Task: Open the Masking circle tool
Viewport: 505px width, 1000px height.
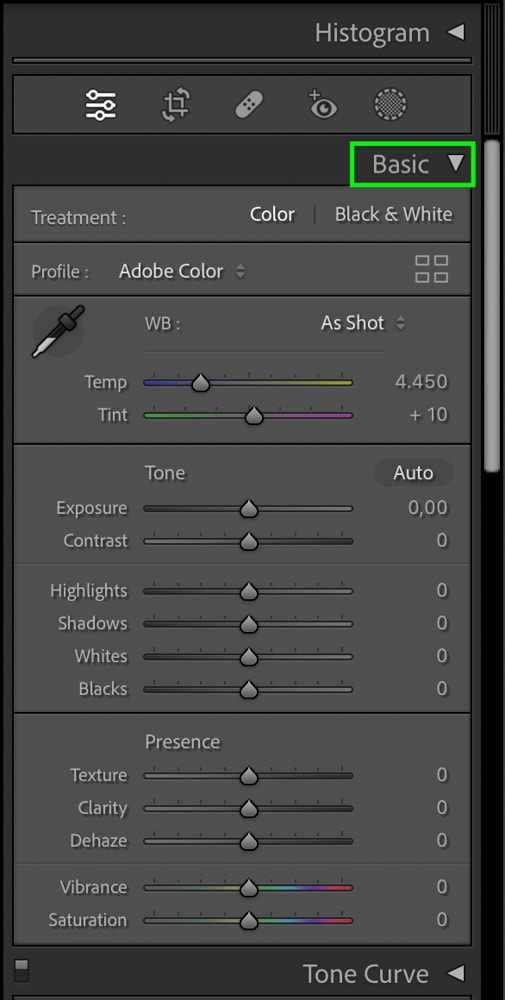Action: pos(390,105)
